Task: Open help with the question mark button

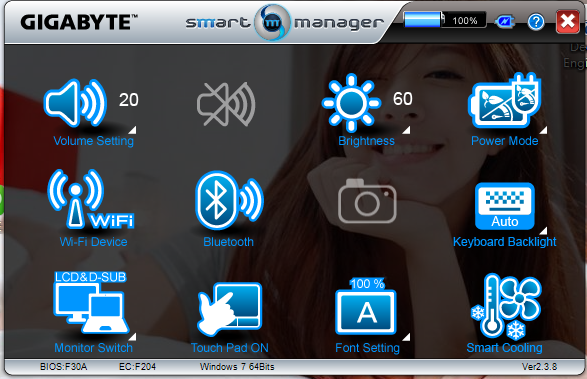Action: pos(536,21)
